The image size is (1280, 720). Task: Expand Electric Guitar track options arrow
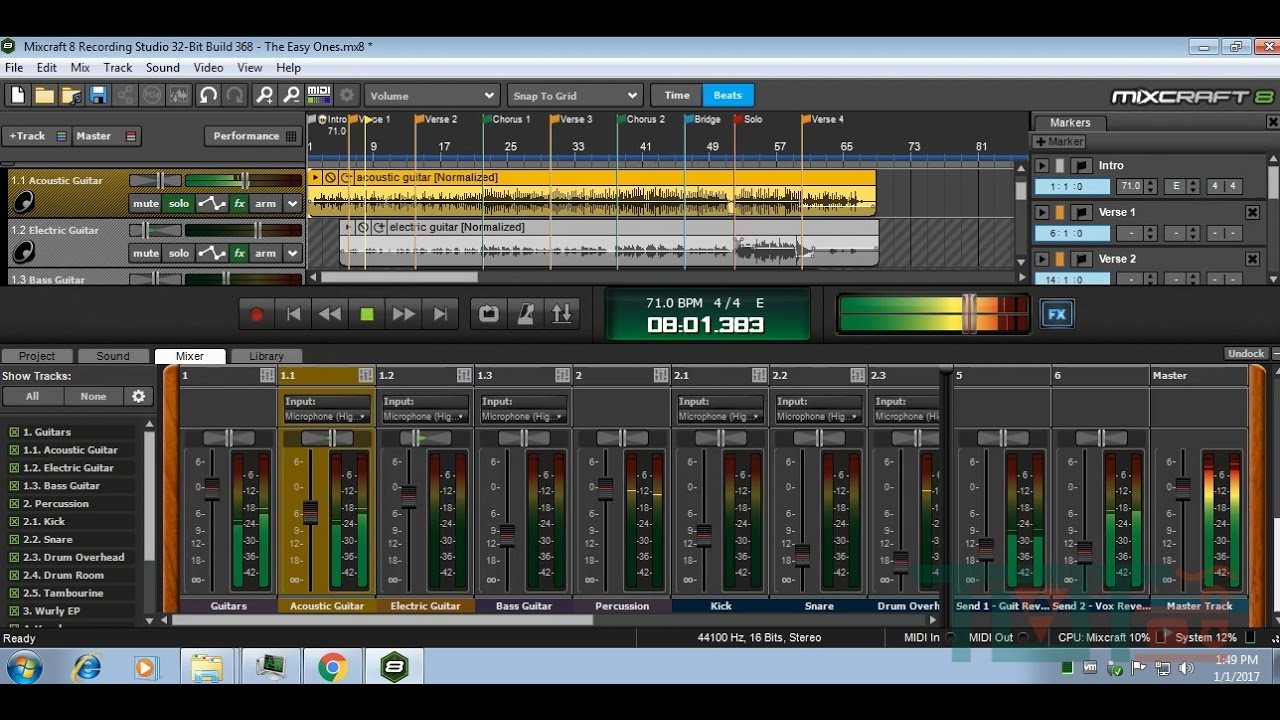click(x=292, y=253)
